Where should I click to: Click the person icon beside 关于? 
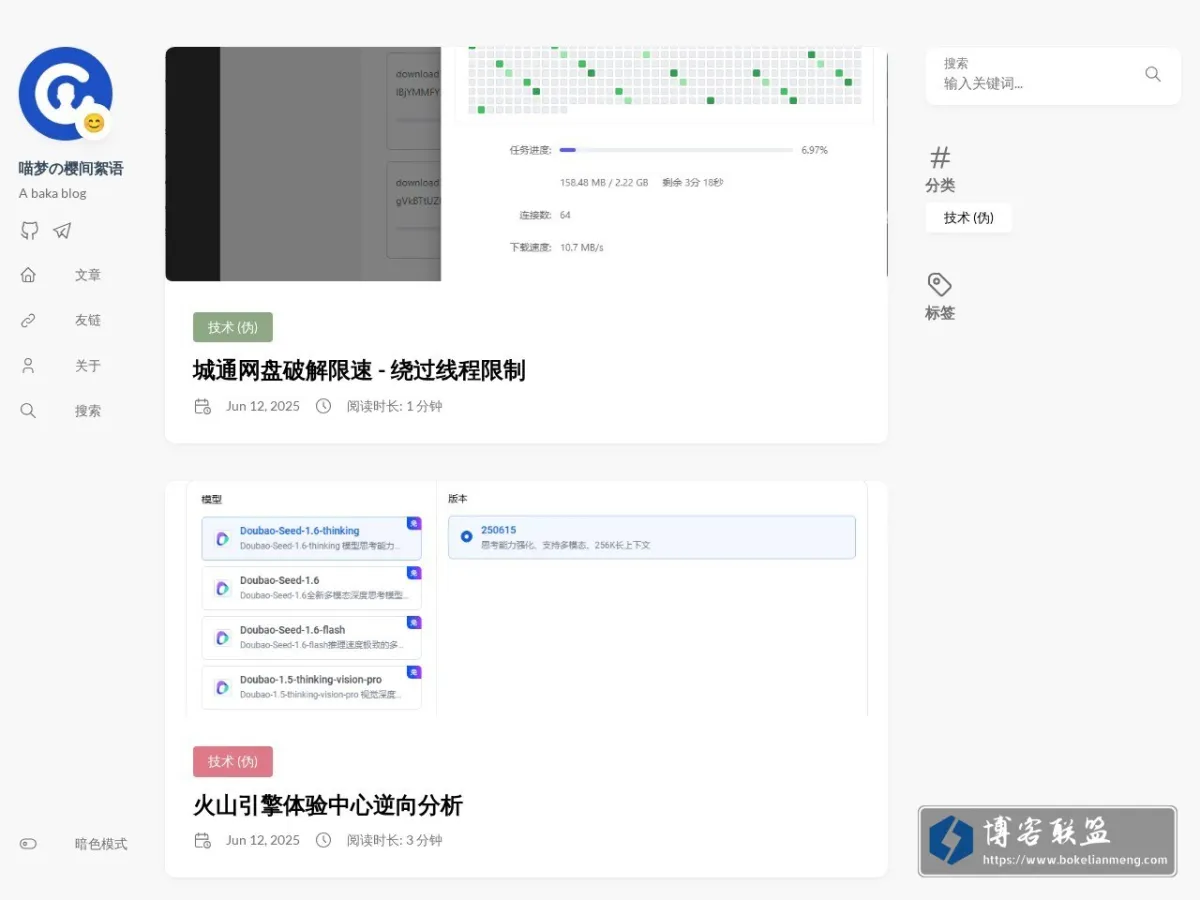28,366
